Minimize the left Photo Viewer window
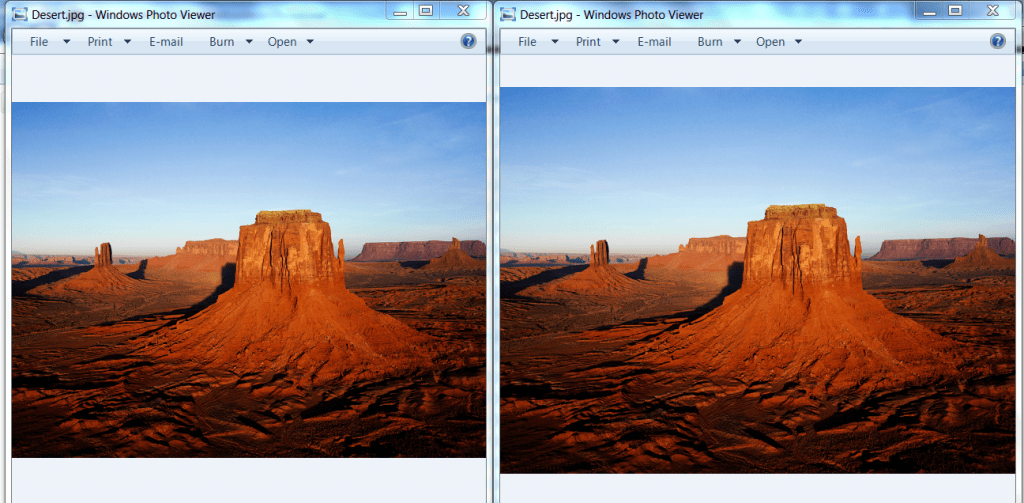1024x503 pixels. point(400,11)
